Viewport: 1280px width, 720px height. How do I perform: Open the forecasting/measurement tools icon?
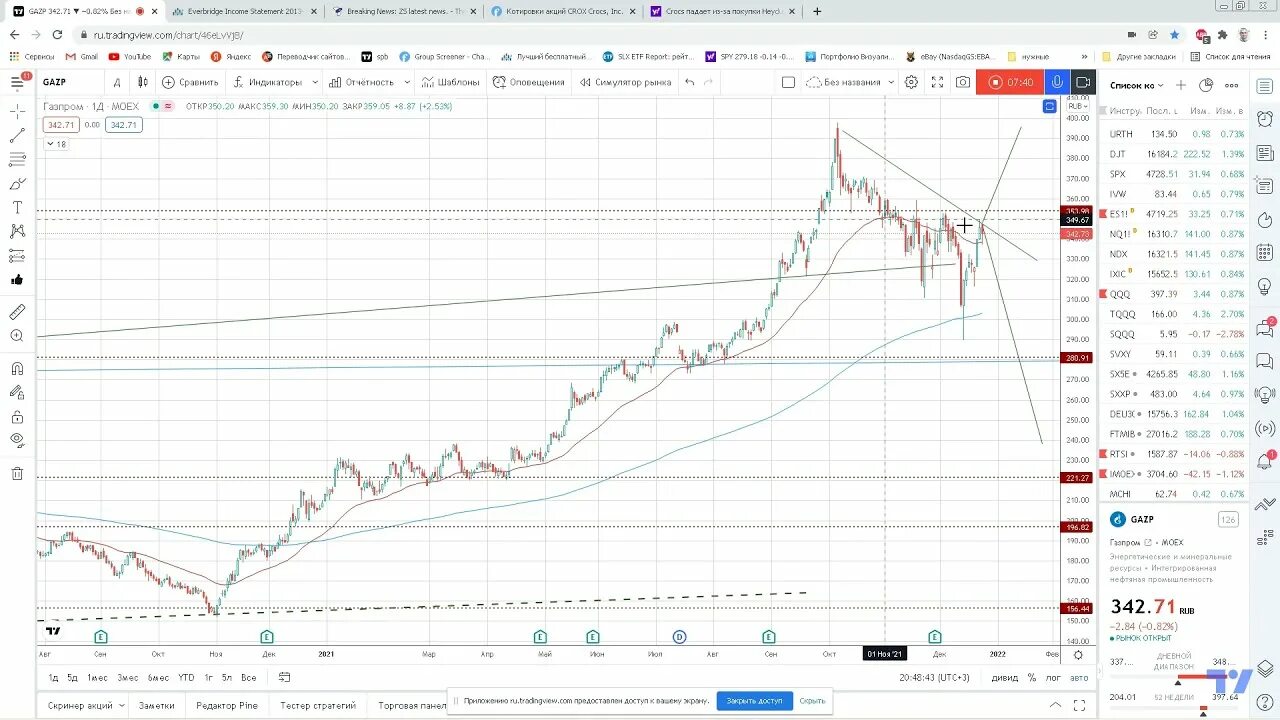point(17,255)
